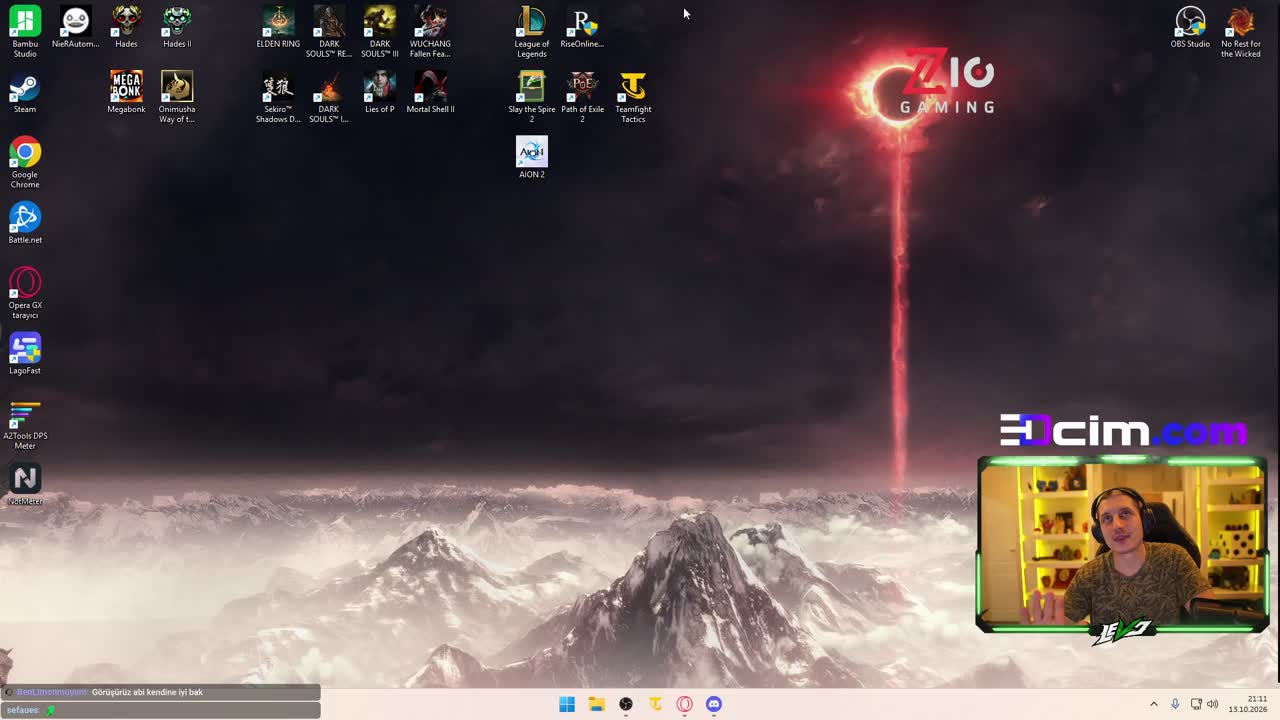
Task: Open the Windows Start menu button
Action: click(x=567, y=704)
